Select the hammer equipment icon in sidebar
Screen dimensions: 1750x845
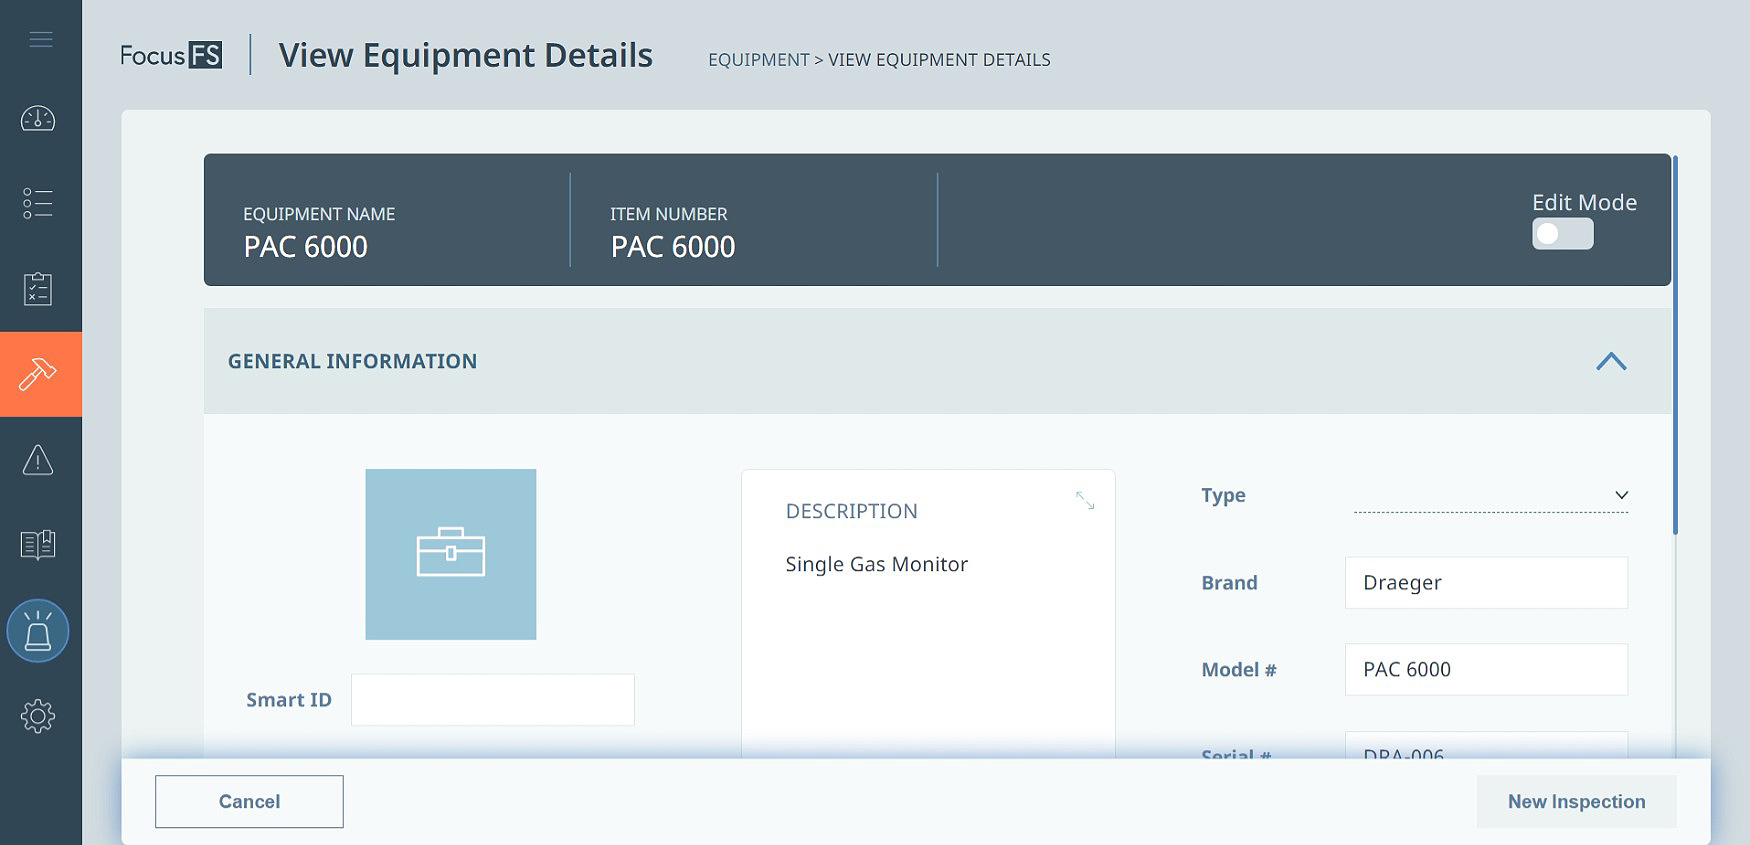(38, 374)
